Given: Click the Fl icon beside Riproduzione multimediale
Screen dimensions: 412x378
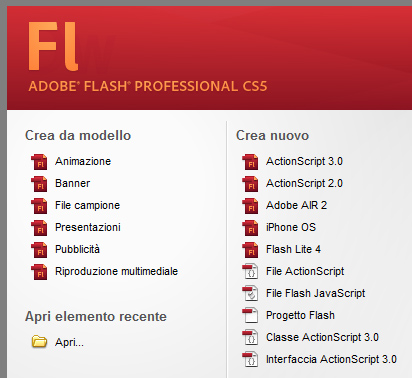Looking at the screenshot, I should point(39,272).
